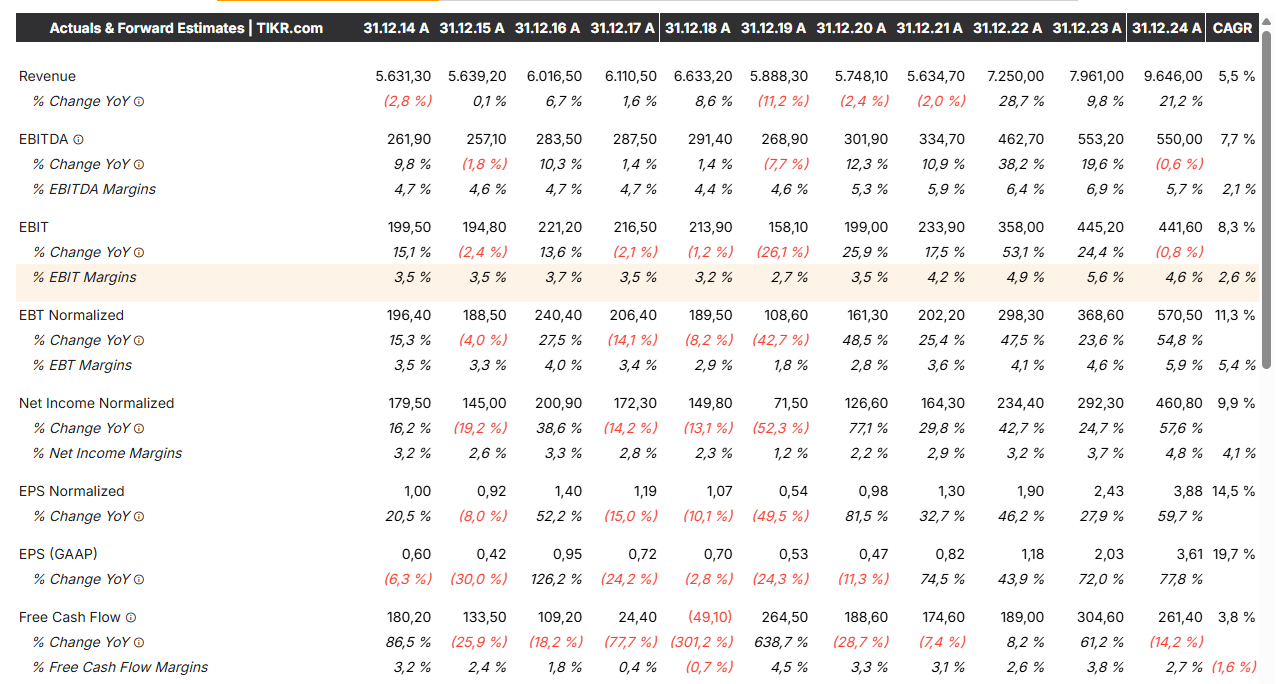Screen dimensions: 1277x684
Task: Select the EPS (GAAP) row label
Action: pos(58,554)
